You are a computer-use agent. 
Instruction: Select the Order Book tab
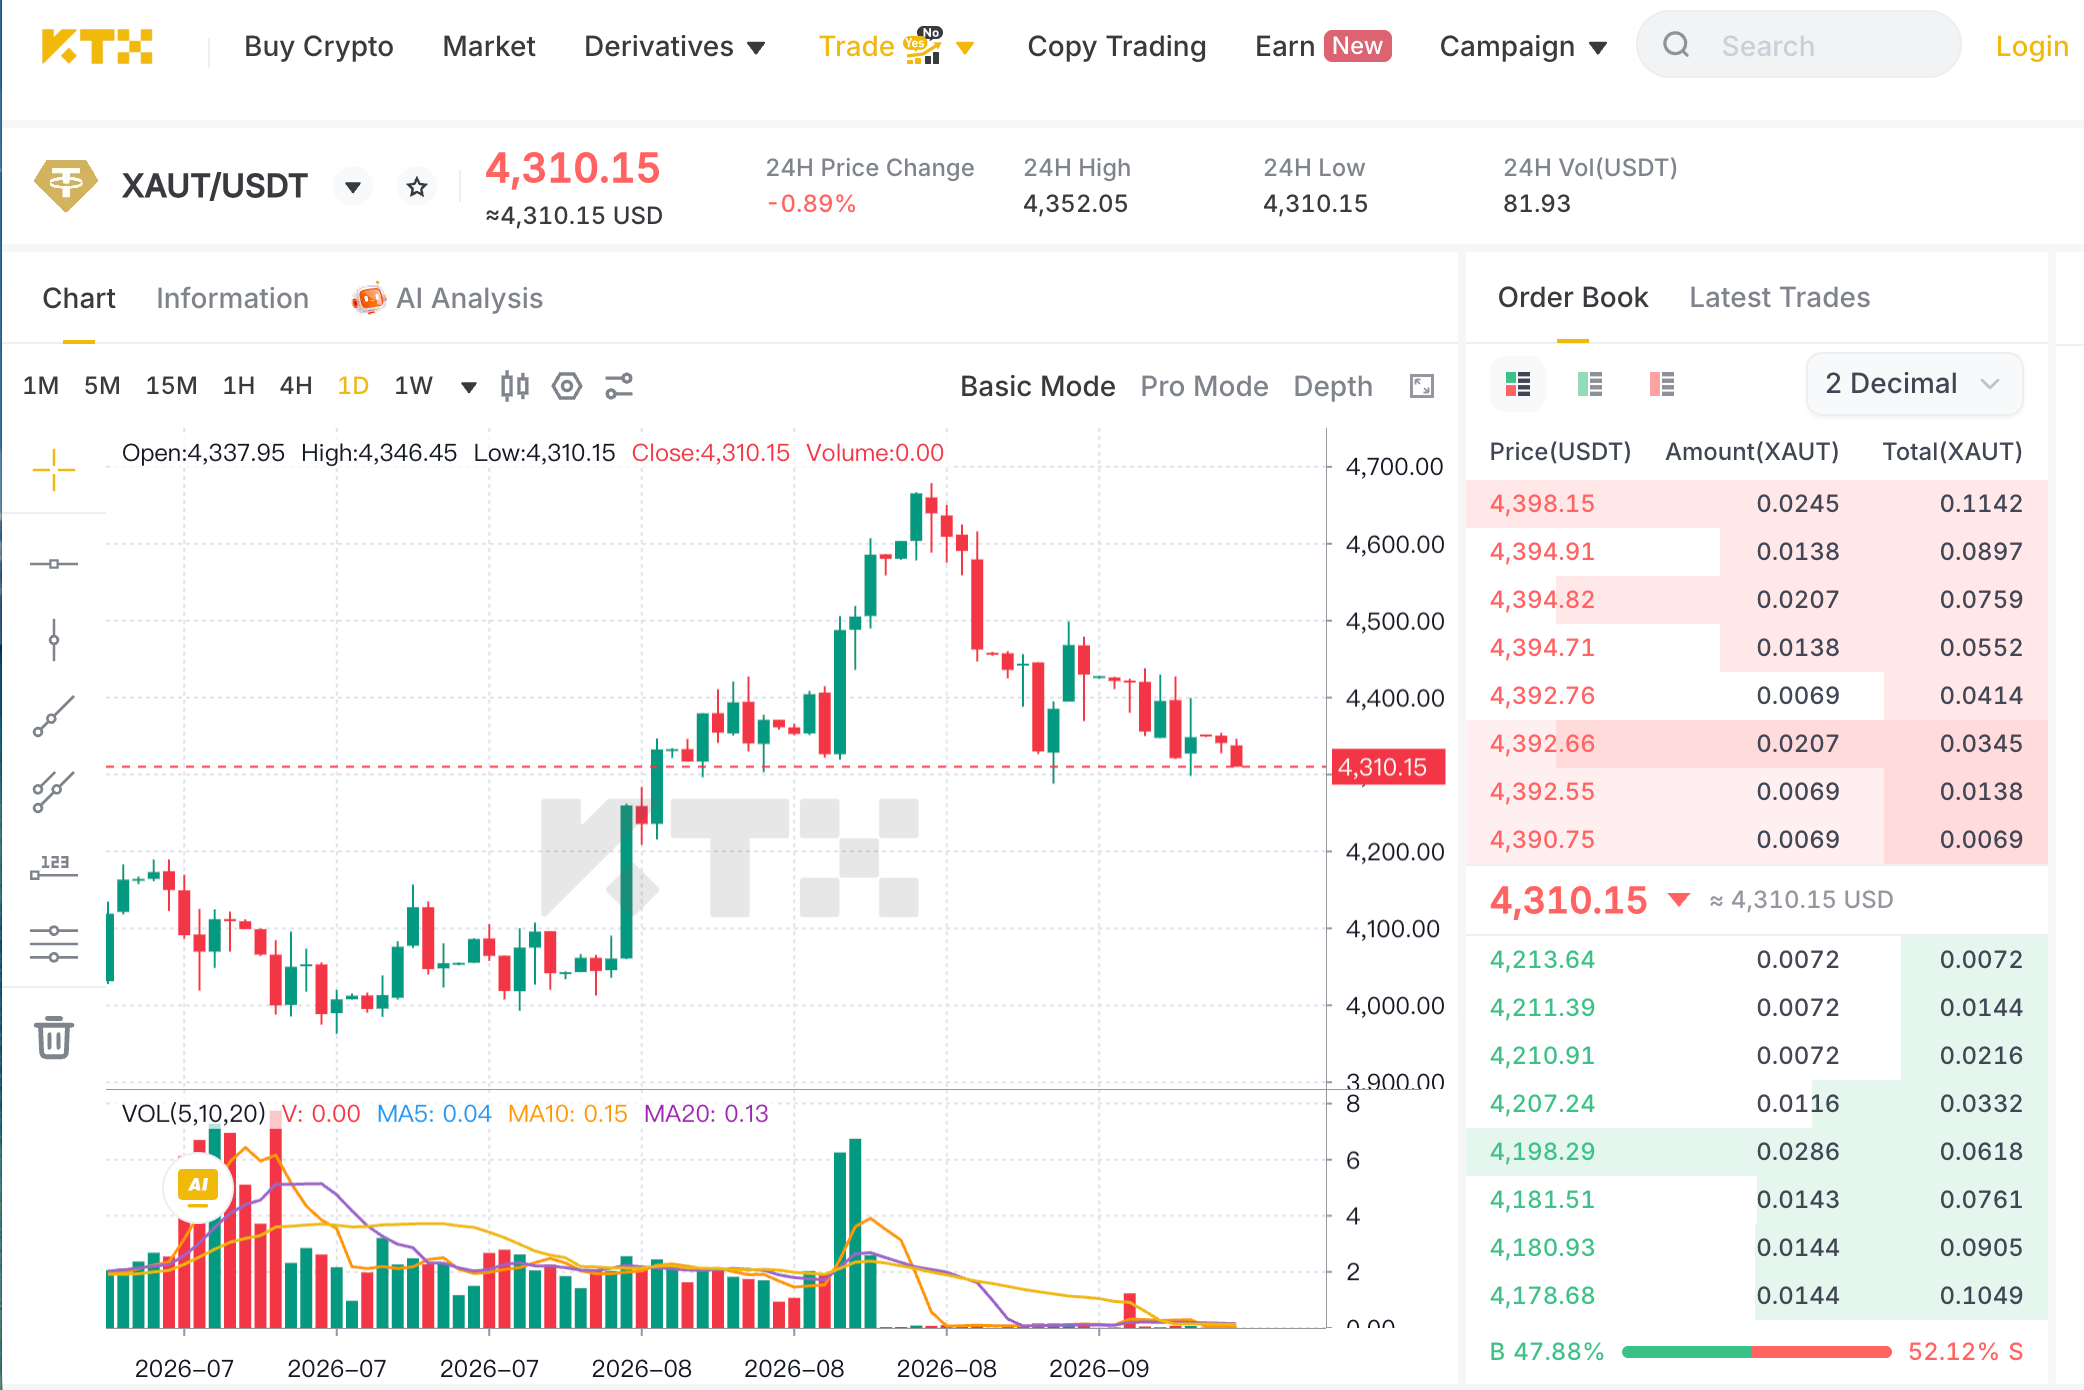click(1573, 297)
